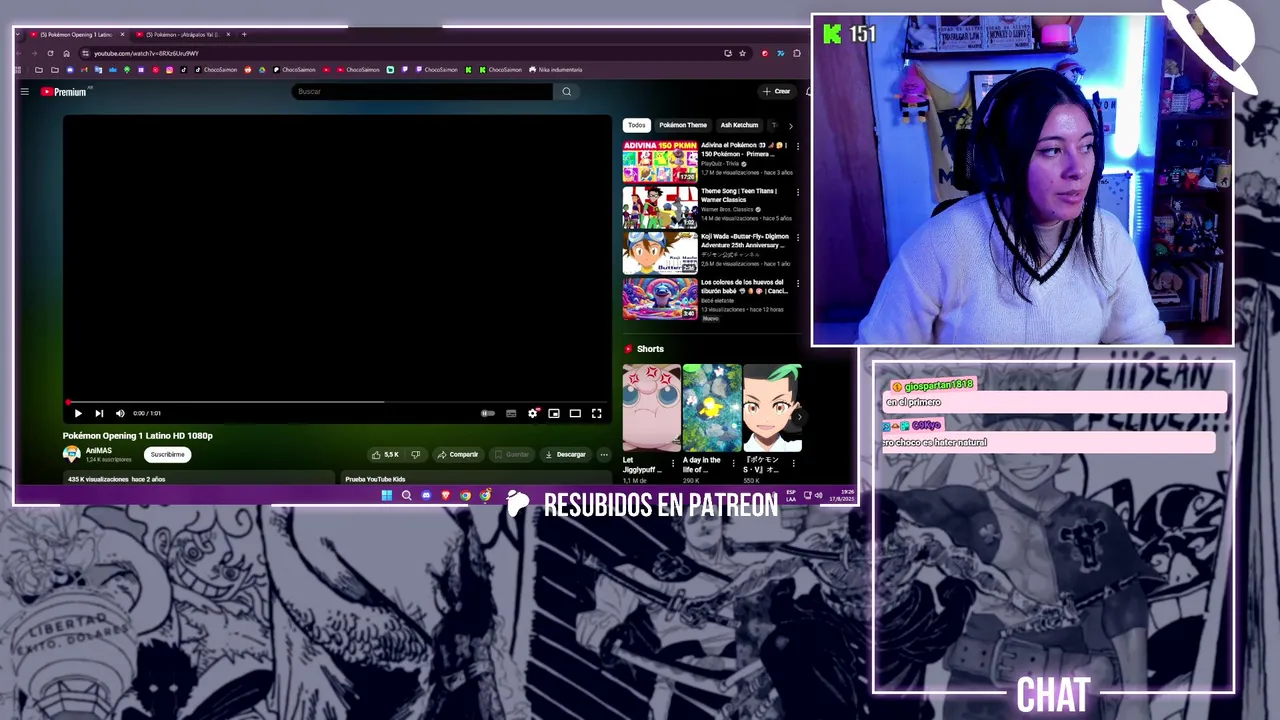Open options for Koji Wada video
1280x720 pixels.
click(797, 238)
